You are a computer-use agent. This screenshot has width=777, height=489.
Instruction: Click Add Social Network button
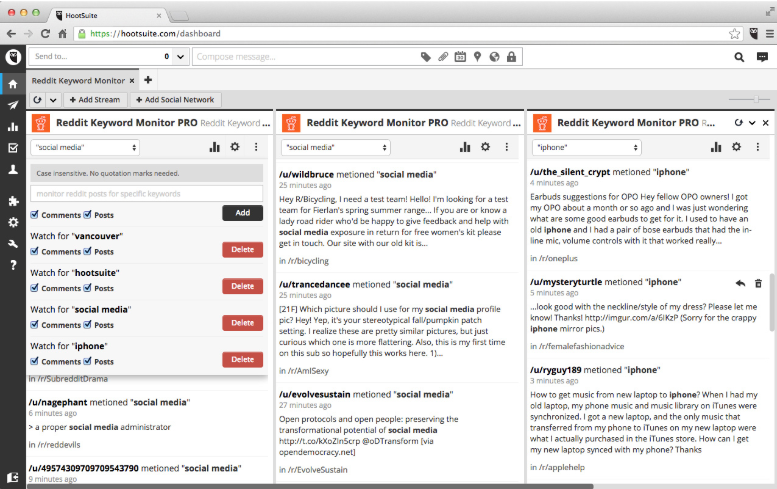tap(175, 100)
